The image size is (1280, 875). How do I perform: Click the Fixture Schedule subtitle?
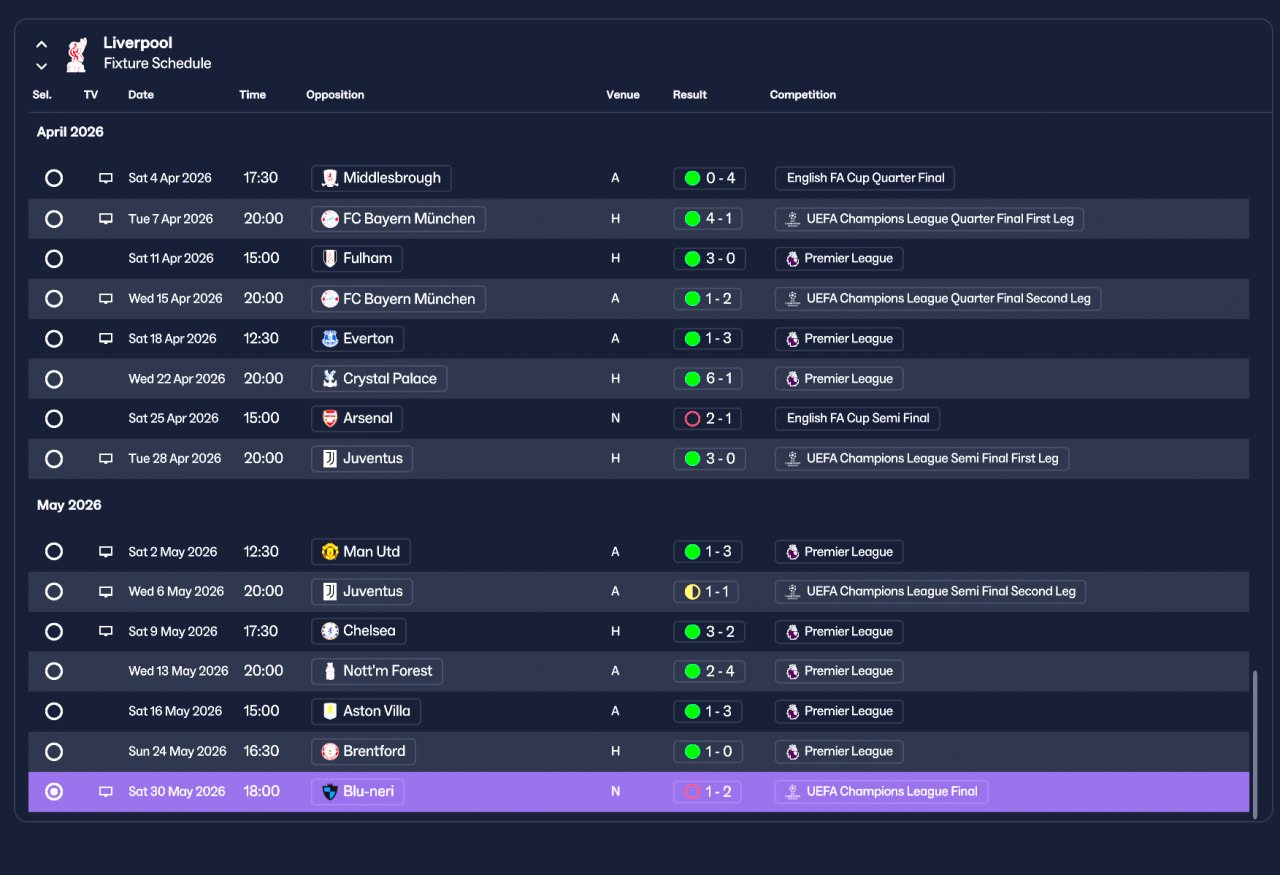click(157, 63)
